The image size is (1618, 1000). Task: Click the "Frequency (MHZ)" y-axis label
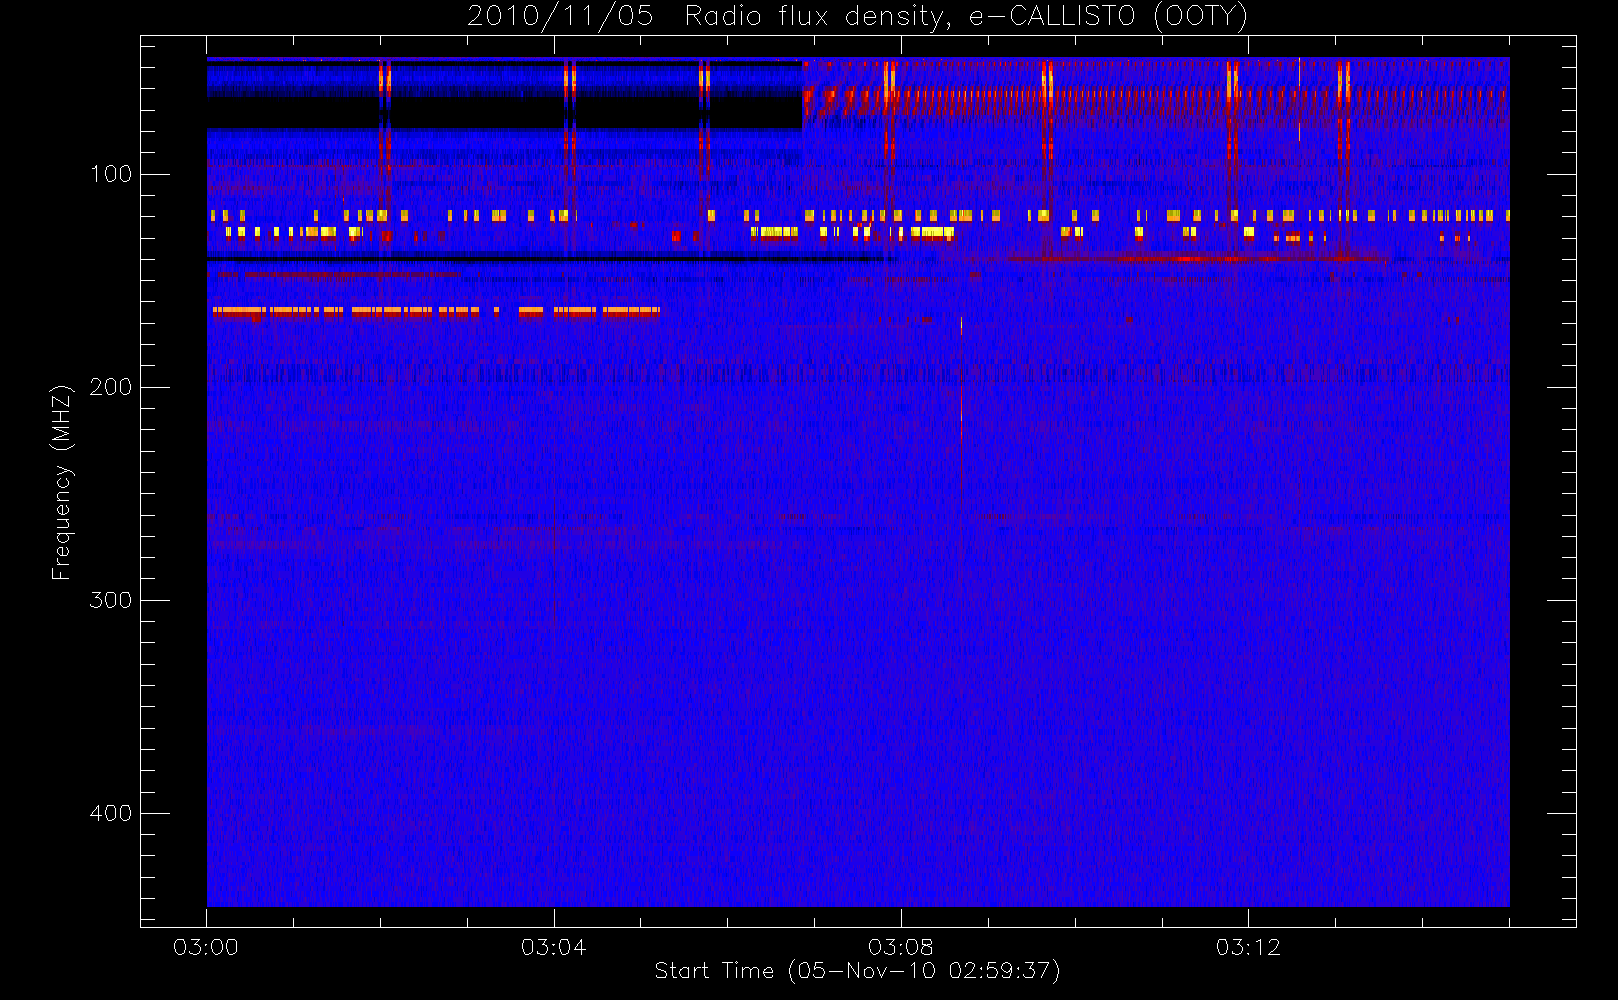[62, 482]
